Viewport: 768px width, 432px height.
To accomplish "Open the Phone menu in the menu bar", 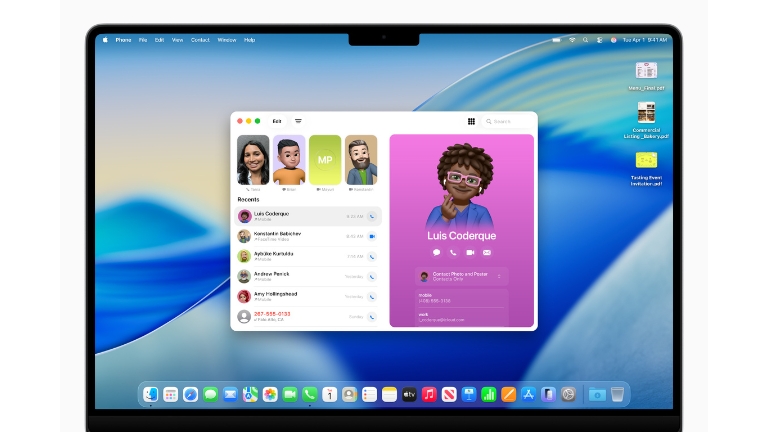I will click(123, 40).
